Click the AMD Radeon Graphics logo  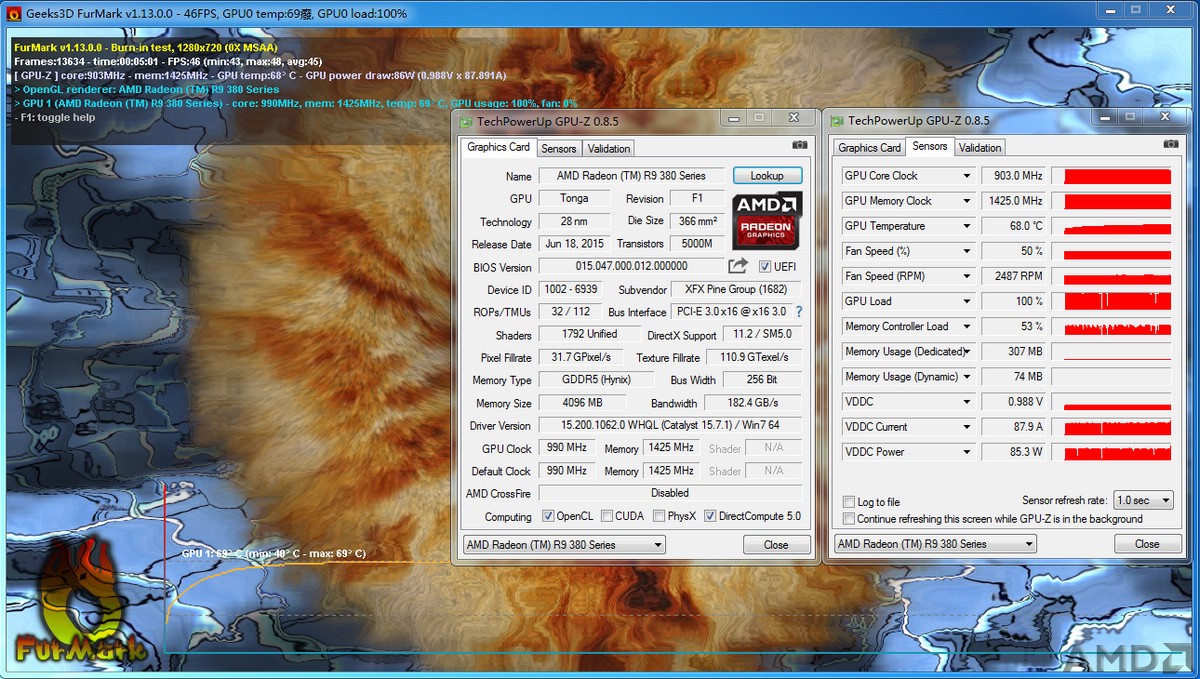click(767, 221)
